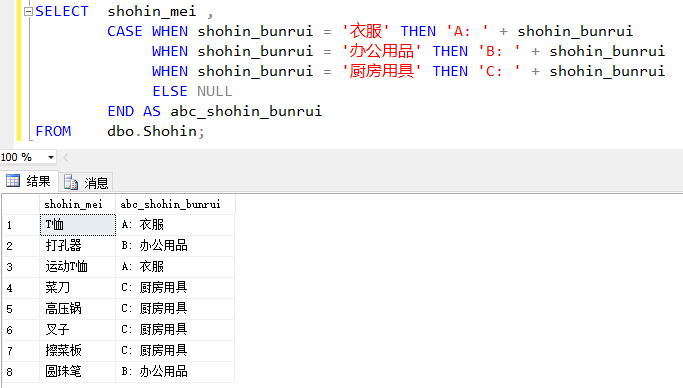Image resolution: width=683 pixels, height=388 pixels.
Task: Click the 'B: 办公用品' cell in row 8
Action: (175, 371)
